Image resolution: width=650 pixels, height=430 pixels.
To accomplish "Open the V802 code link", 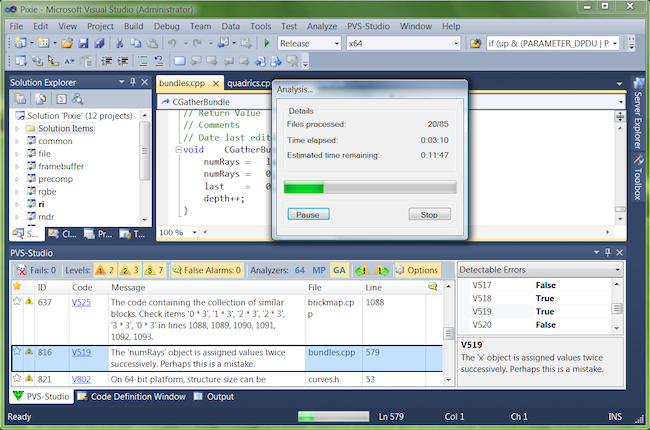I will pos(81,379).
